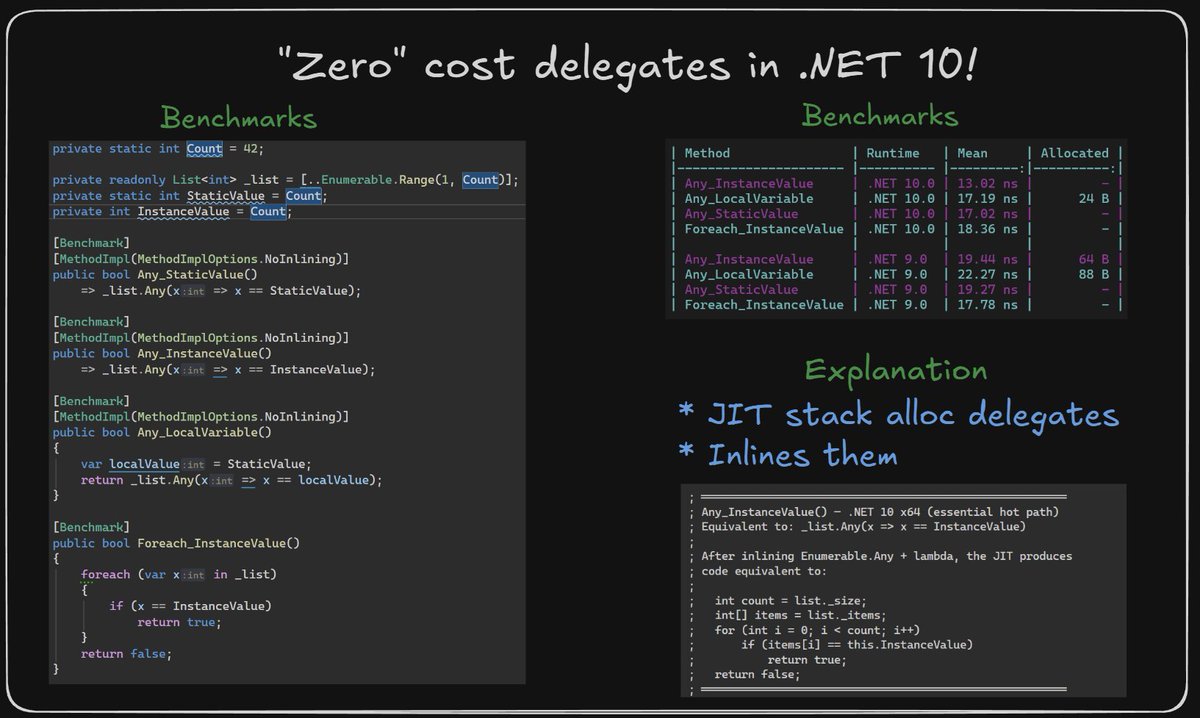Click the Benchmarks heading above the code listing

239,118
